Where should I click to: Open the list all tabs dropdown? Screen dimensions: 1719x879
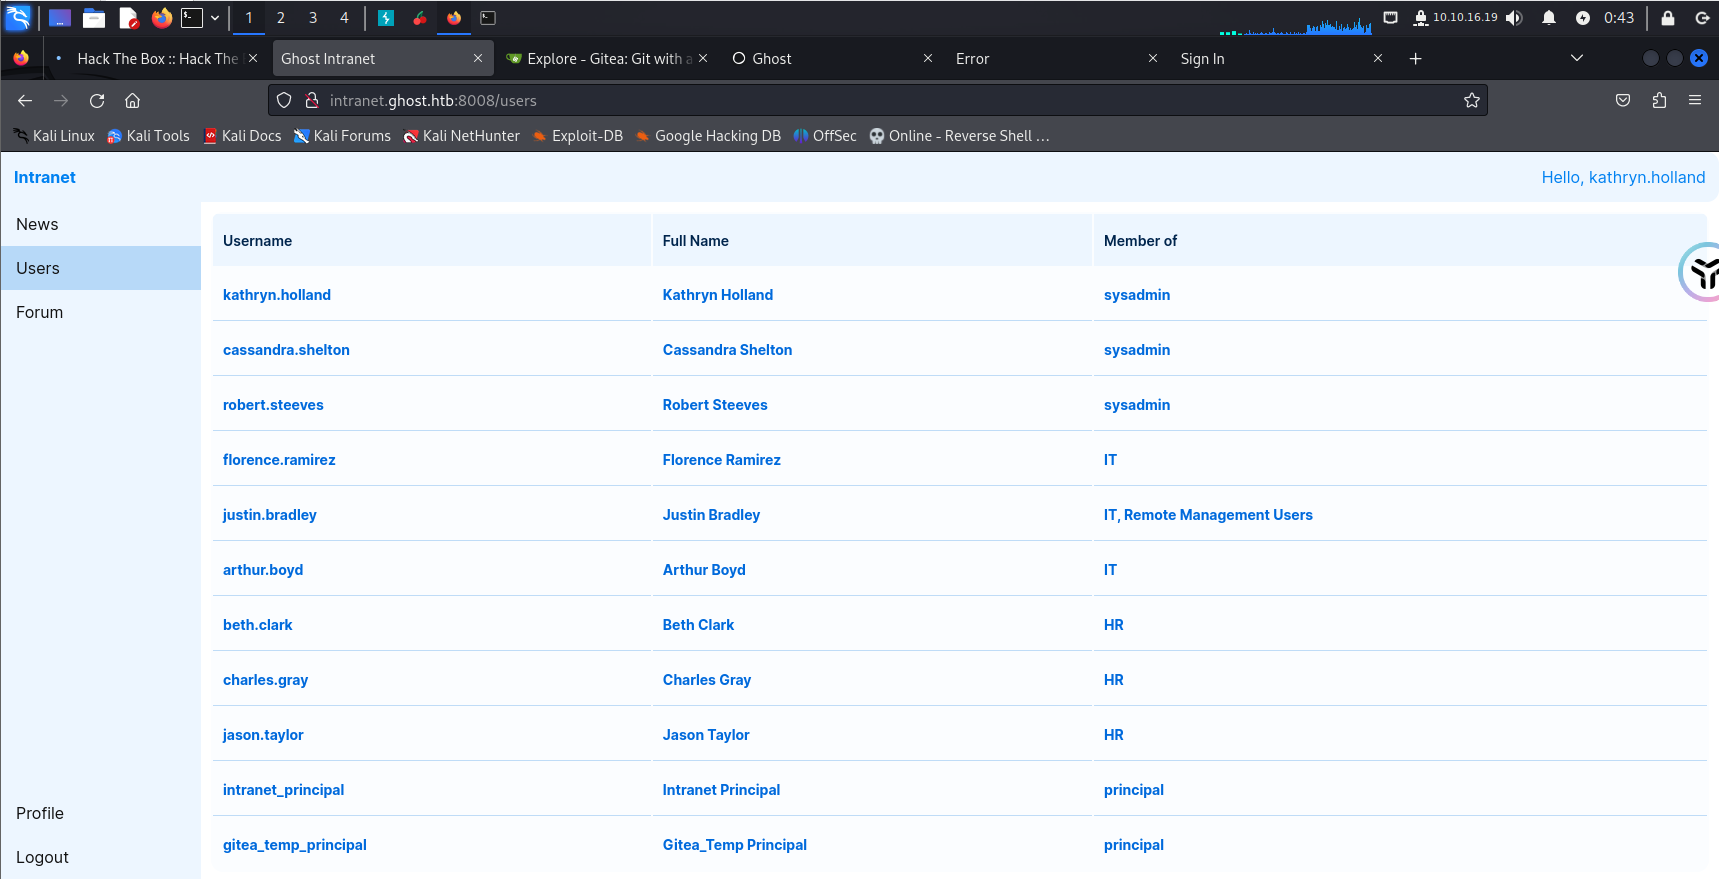[1577, 59]
